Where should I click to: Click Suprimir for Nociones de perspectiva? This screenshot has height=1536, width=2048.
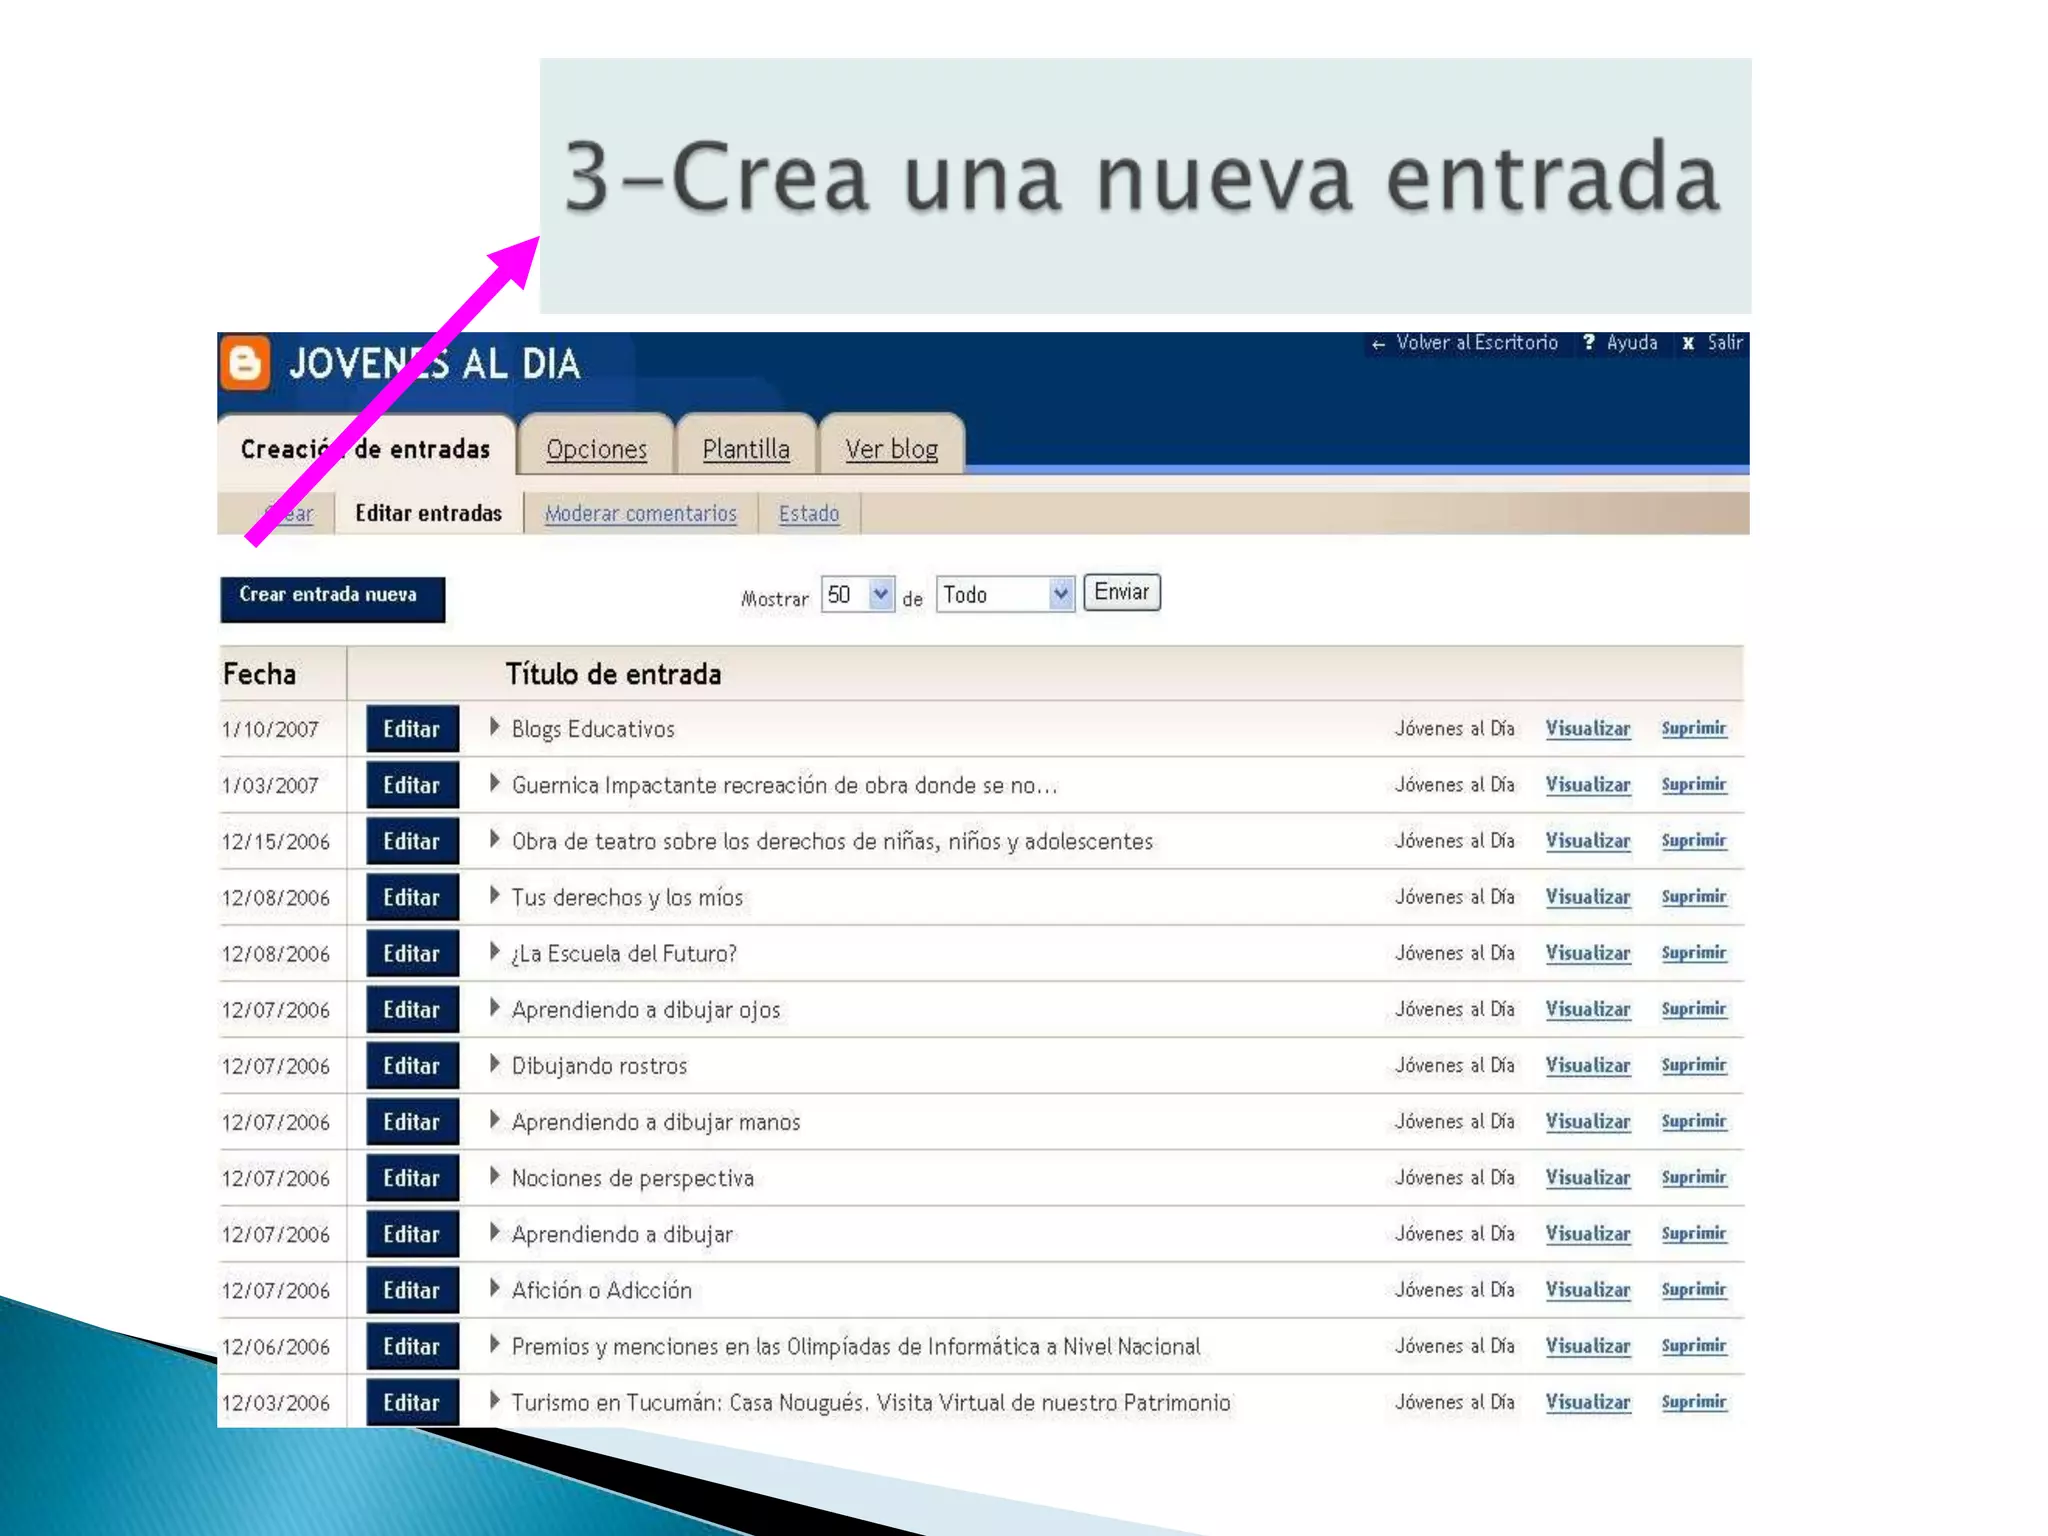point(1694,1177)
